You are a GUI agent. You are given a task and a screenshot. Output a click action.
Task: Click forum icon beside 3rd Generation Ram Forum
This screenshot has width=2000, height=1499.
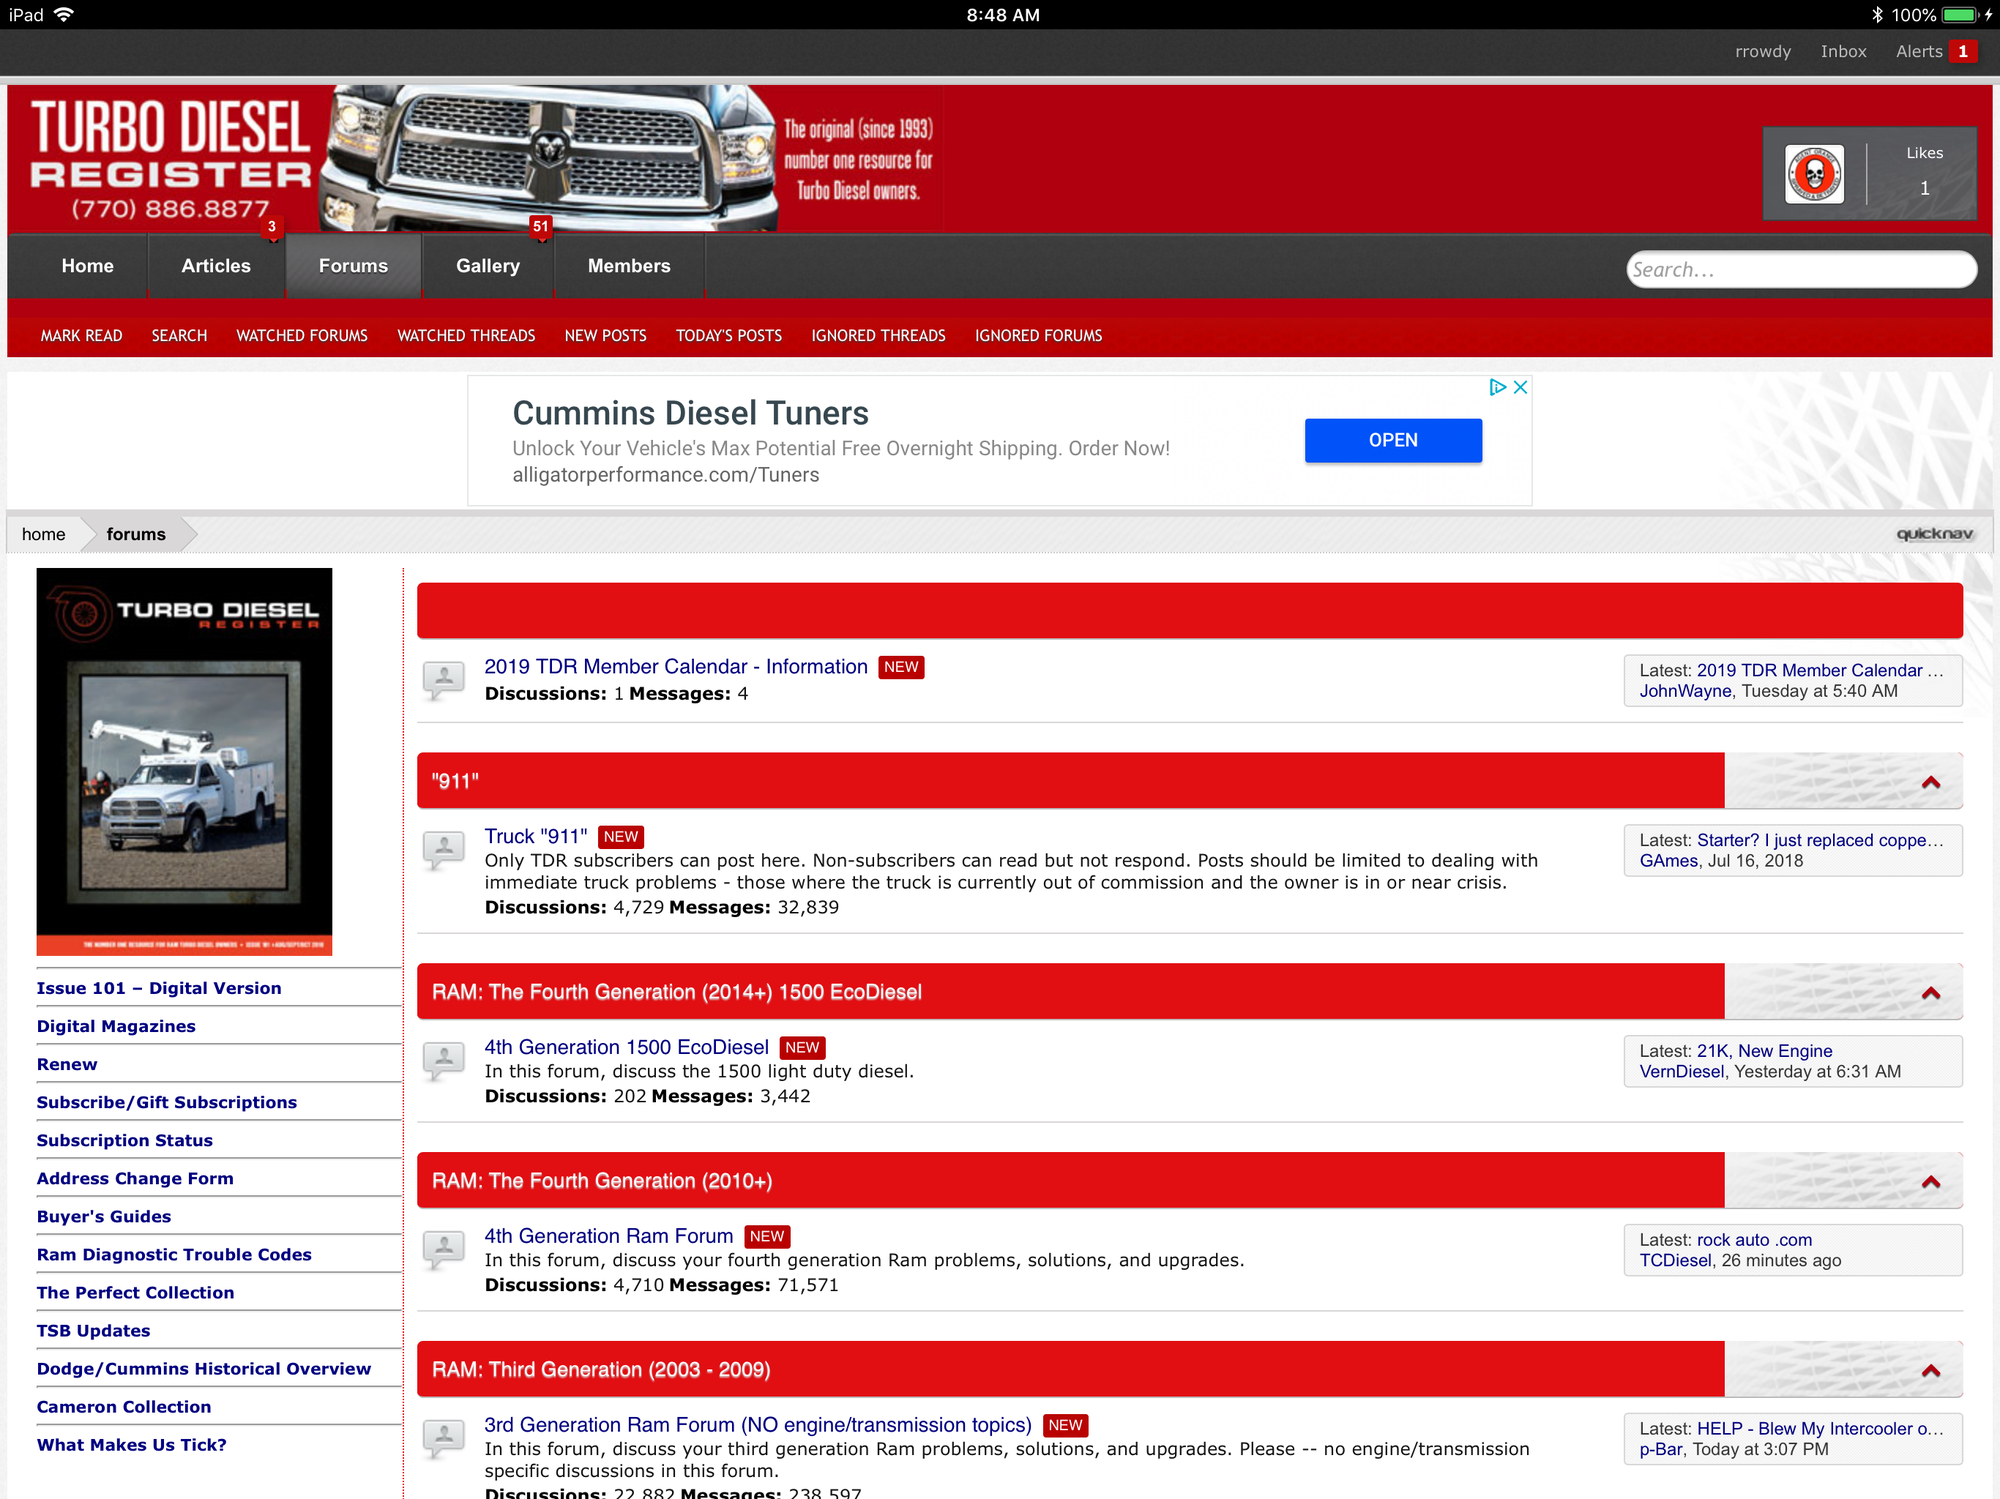(x=444, y=1439)
